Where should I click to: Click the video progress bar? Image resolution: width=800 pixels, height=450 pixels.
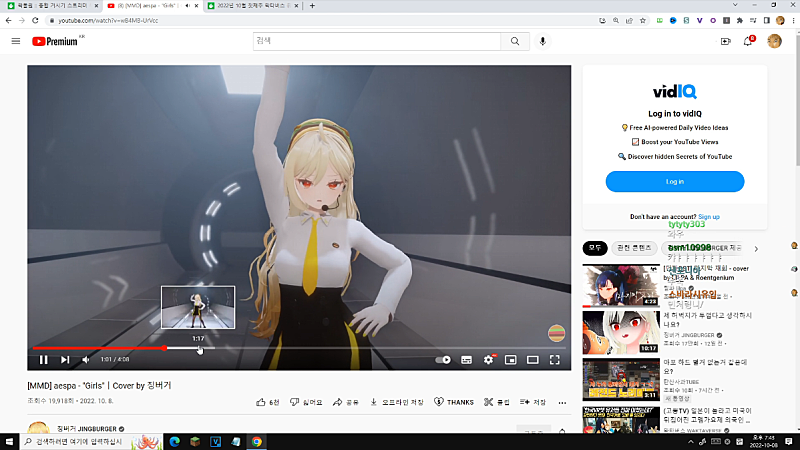click(299, 348)
